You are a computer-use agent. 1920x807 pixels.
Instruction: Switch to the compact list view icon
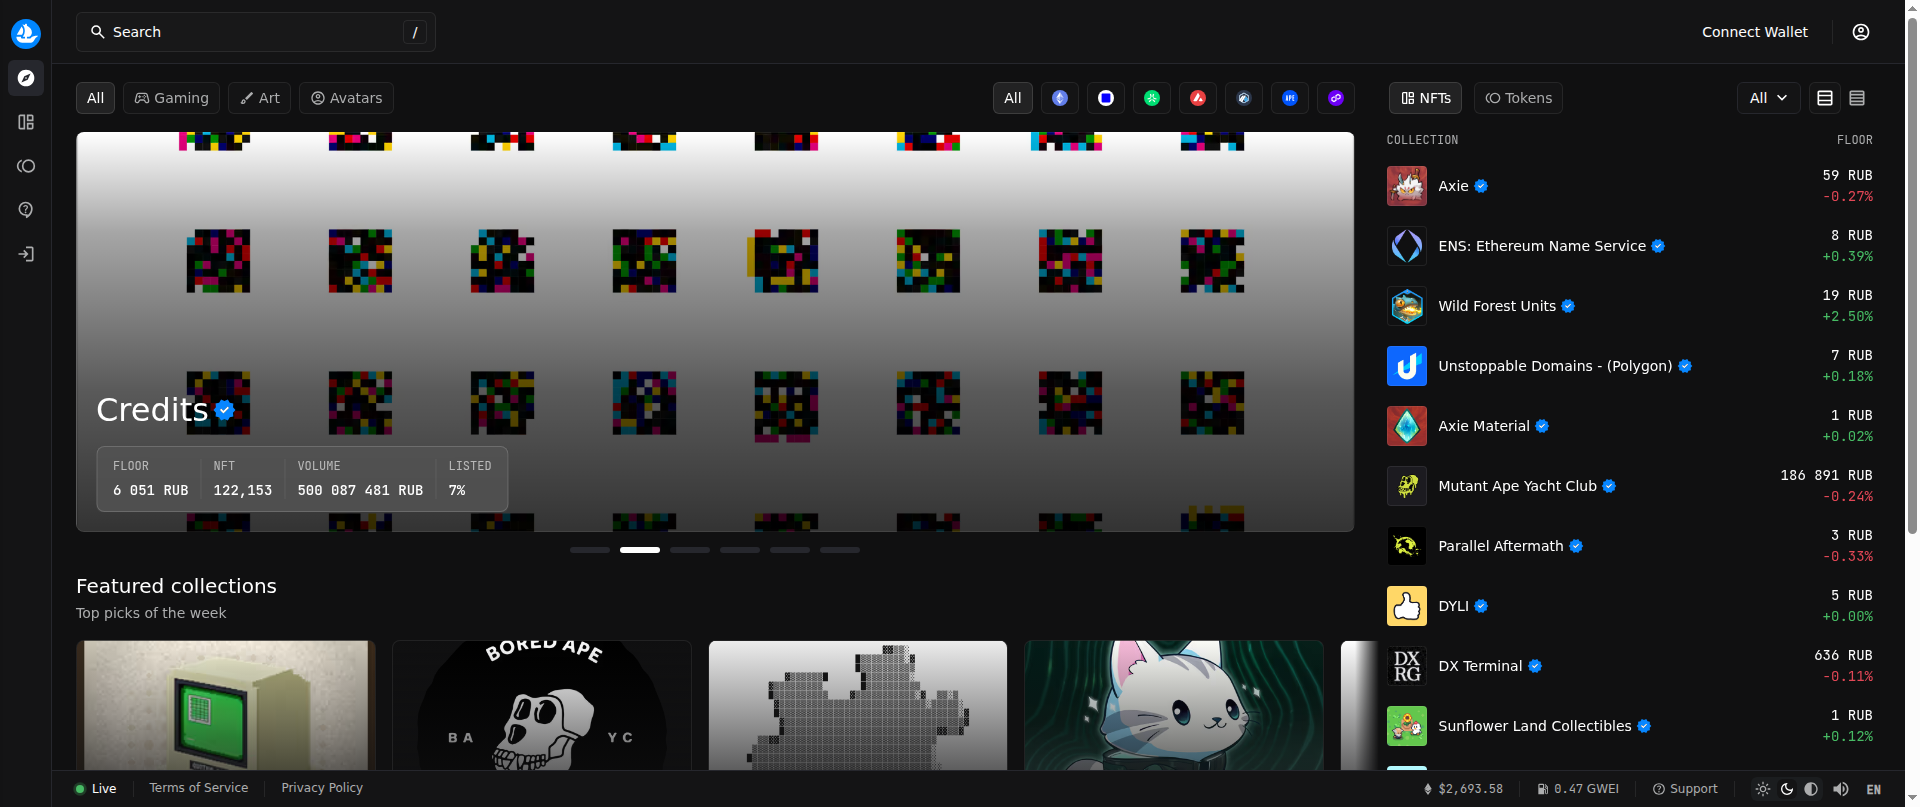pyautogui.click(x=1857, y=98)
